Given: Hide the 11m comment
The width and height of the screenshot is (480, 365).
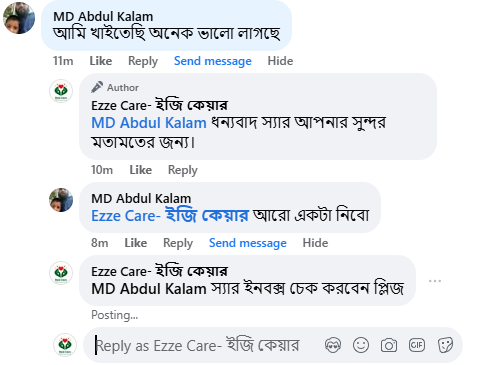Looking at the screenshot, I should (x=280, y=61).
